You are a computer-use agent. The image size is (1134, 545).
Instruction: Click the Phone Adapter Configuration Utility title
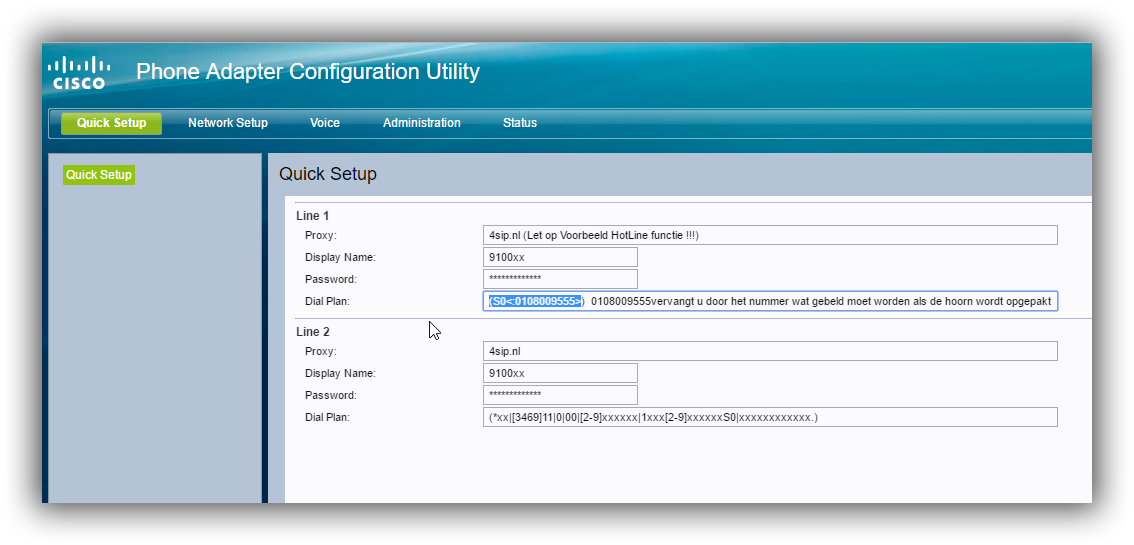308,72
